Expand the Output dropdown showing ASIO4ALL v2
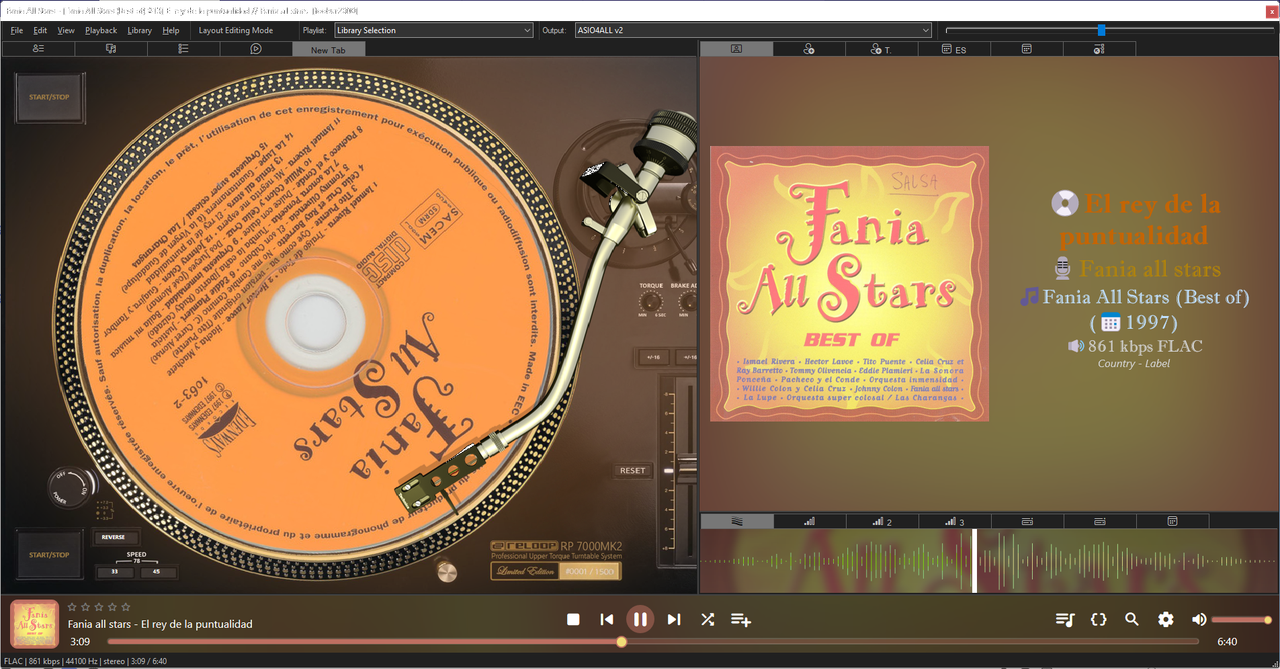The height and width of the screenshot is (669, 1280). coord(752,30)
